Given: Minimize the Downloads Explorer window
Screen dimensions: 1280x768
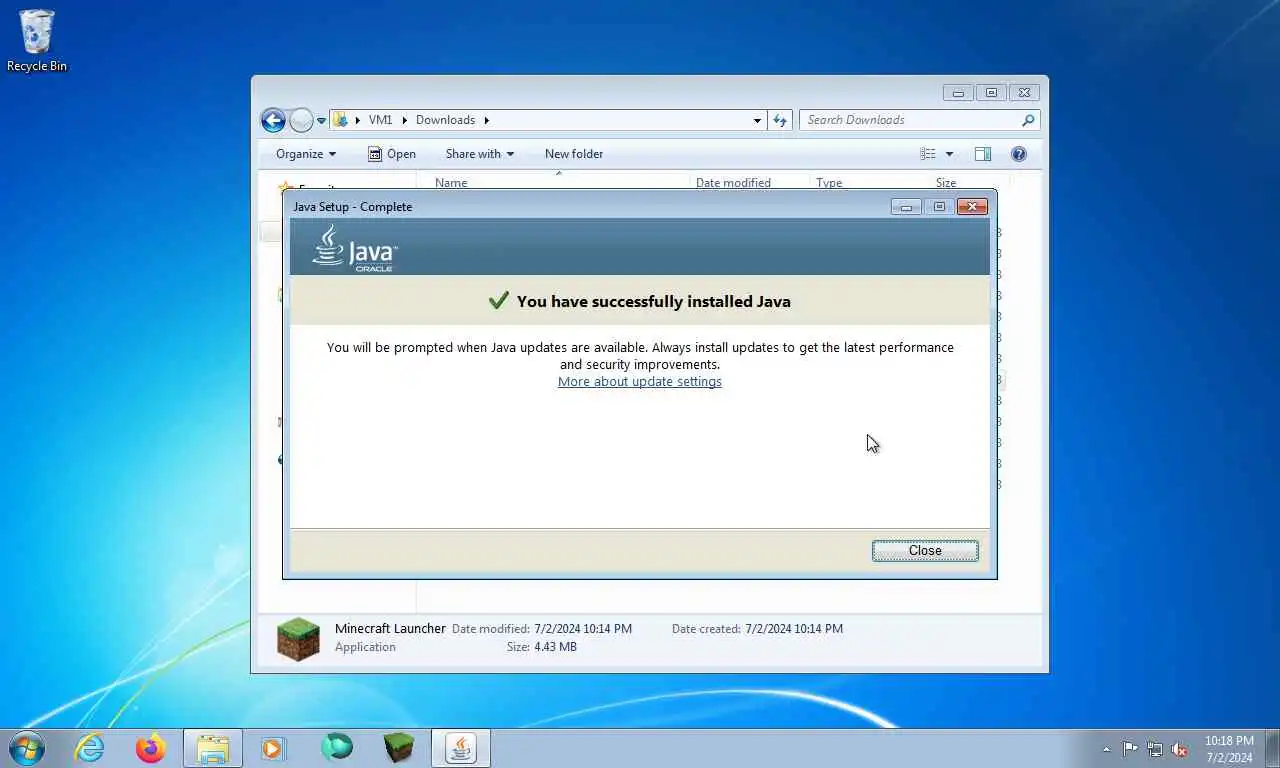Looking at the screenshot, I should pyautogui.click(x=958, y=93).
